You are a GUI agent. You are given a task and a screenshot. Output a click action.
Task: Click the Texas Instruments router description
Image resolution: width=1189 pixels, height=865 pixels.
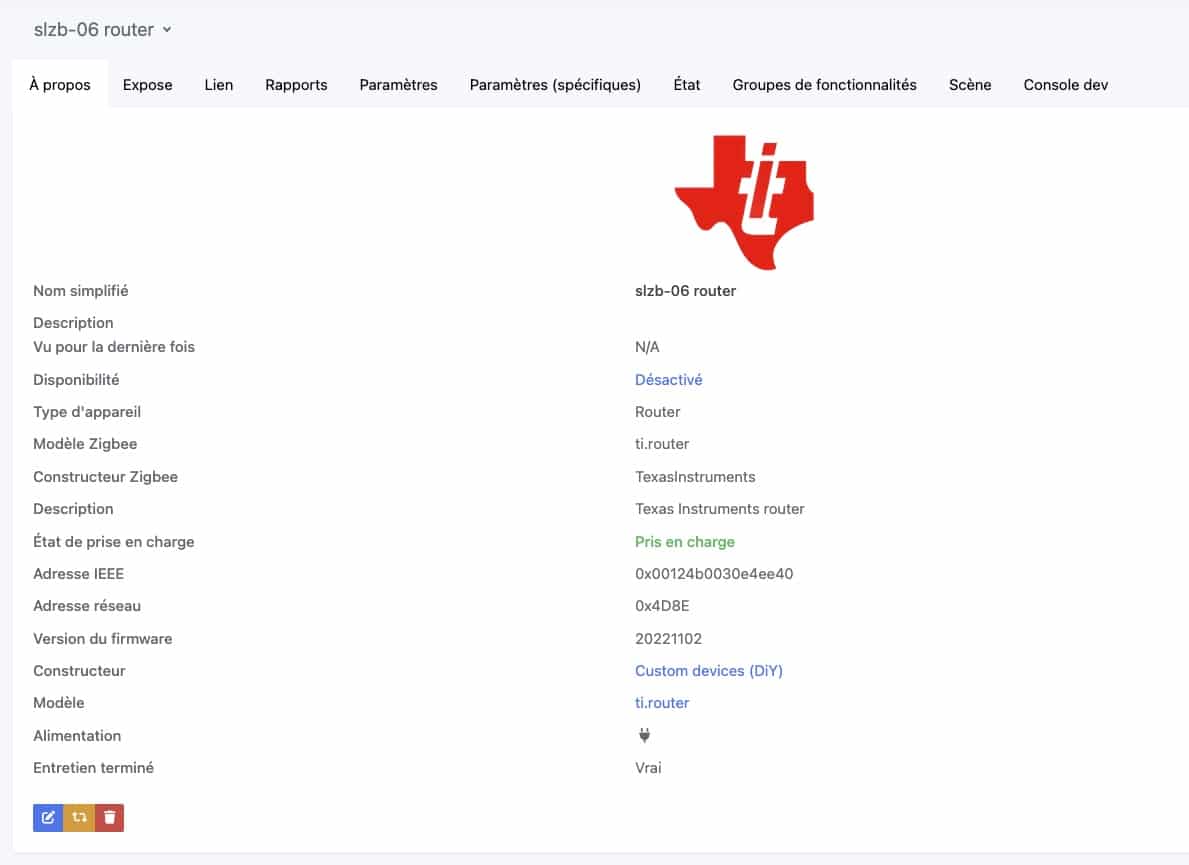click(720, 509)
